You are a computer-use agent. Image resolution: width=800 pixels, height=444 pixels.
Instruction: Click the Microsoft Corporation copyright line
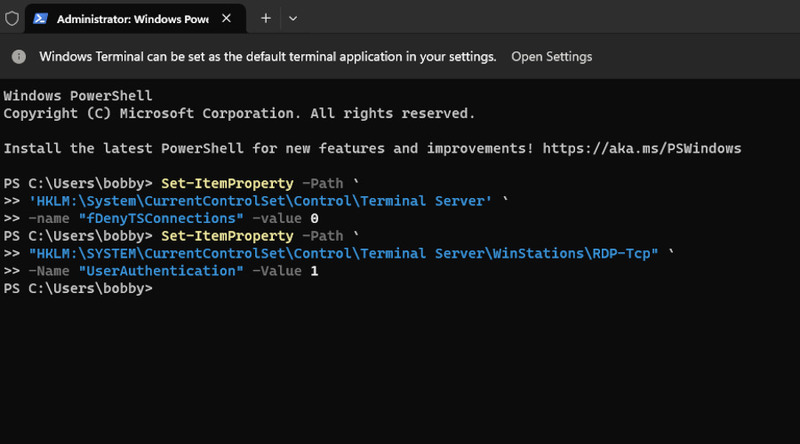coord(239,113)
